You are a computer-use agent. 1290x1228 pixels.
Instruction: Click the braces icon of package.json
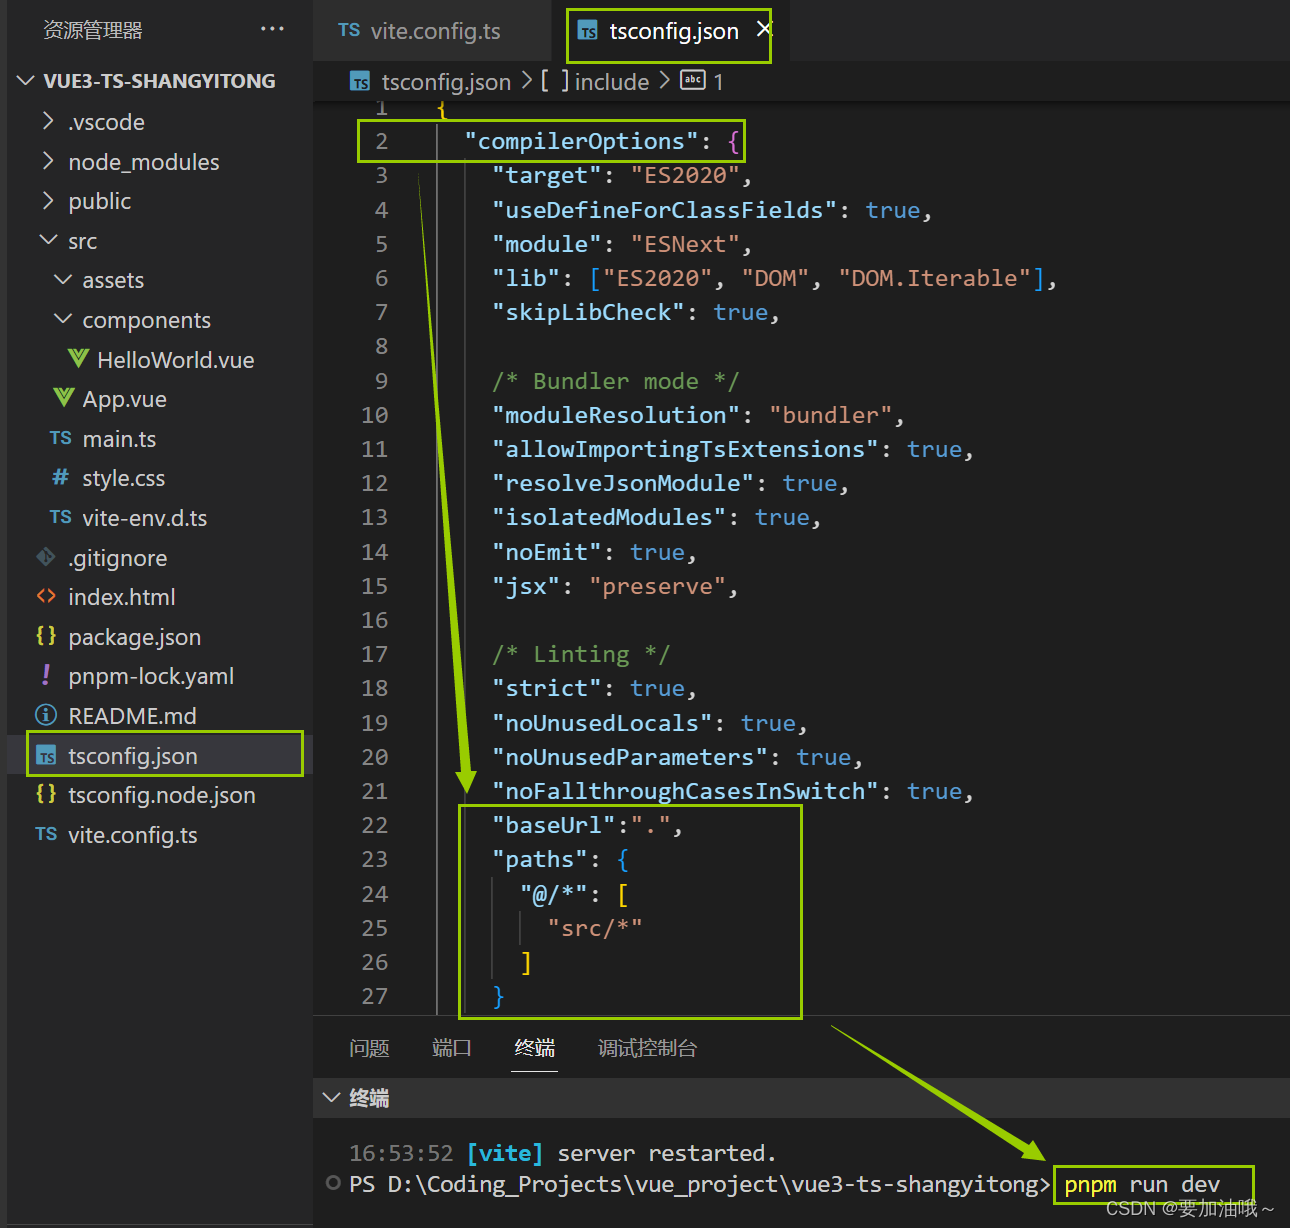click(46, 636)
